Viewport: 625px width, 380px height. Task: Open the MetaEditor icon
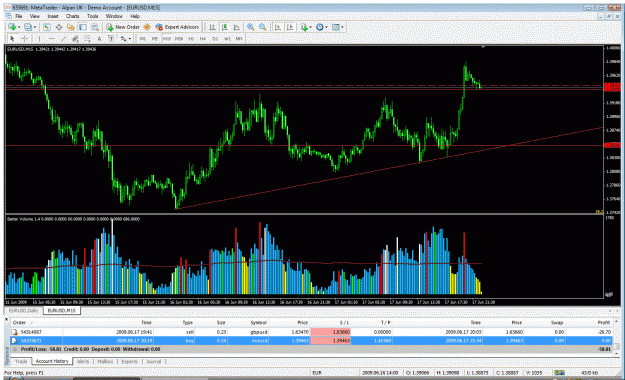(x=147, y=27)
